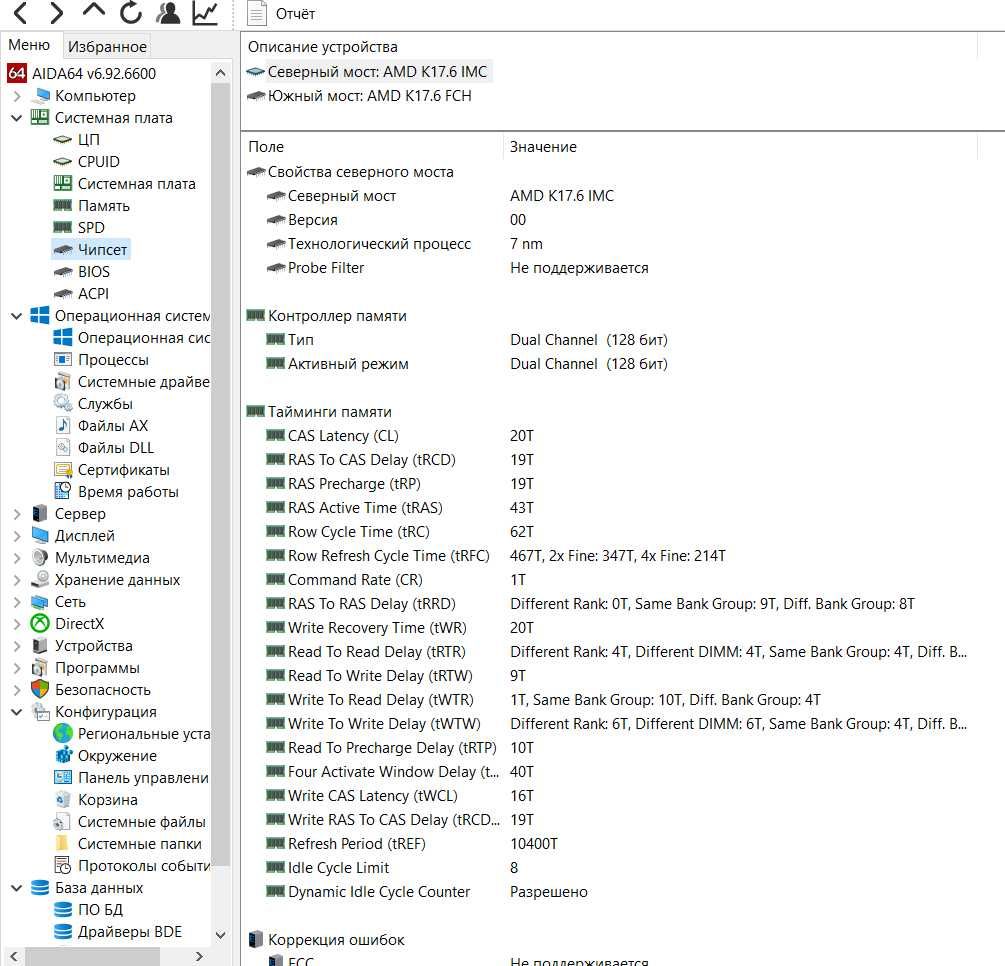
Task: Open Протоколы событий in the tree
Action: pos(144,866)
